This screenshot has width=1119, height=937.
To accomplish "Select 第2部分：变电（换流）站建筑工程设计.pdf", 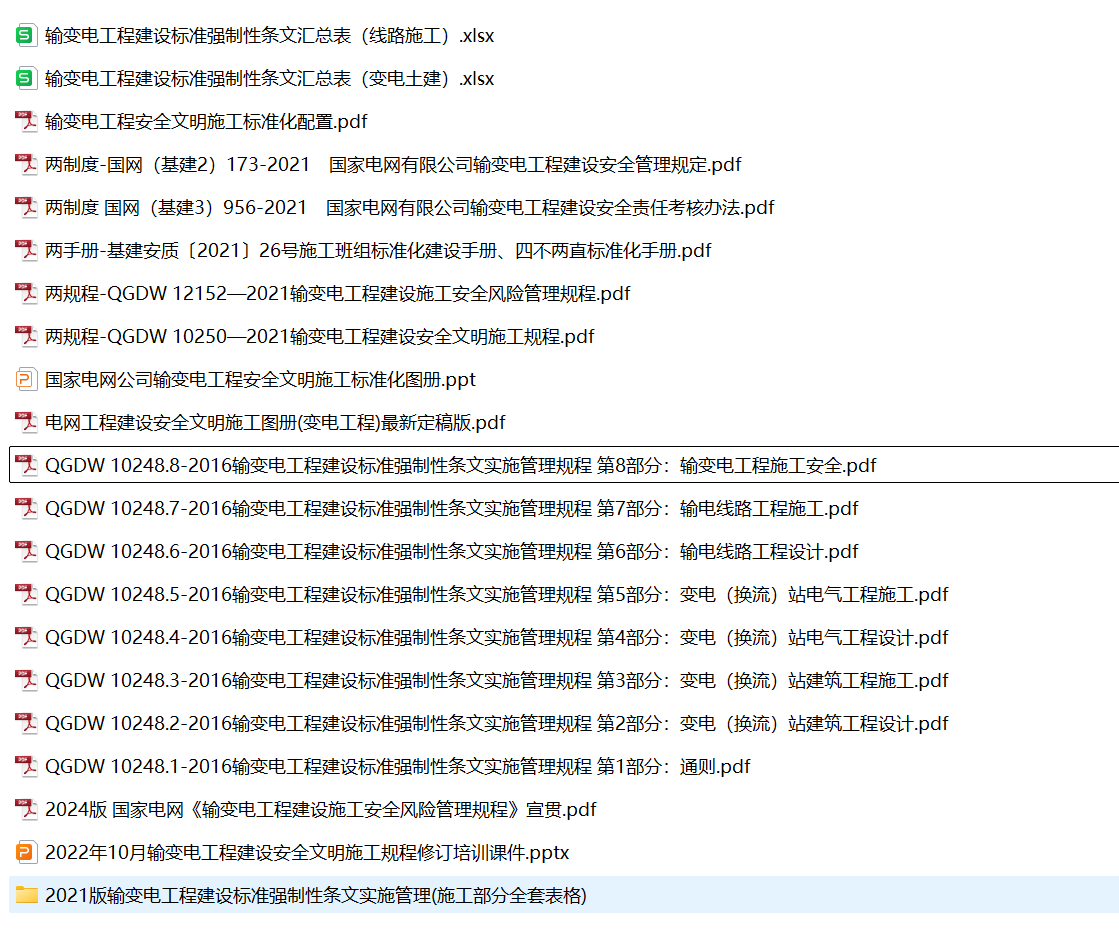I will click(x=773, y=724).
